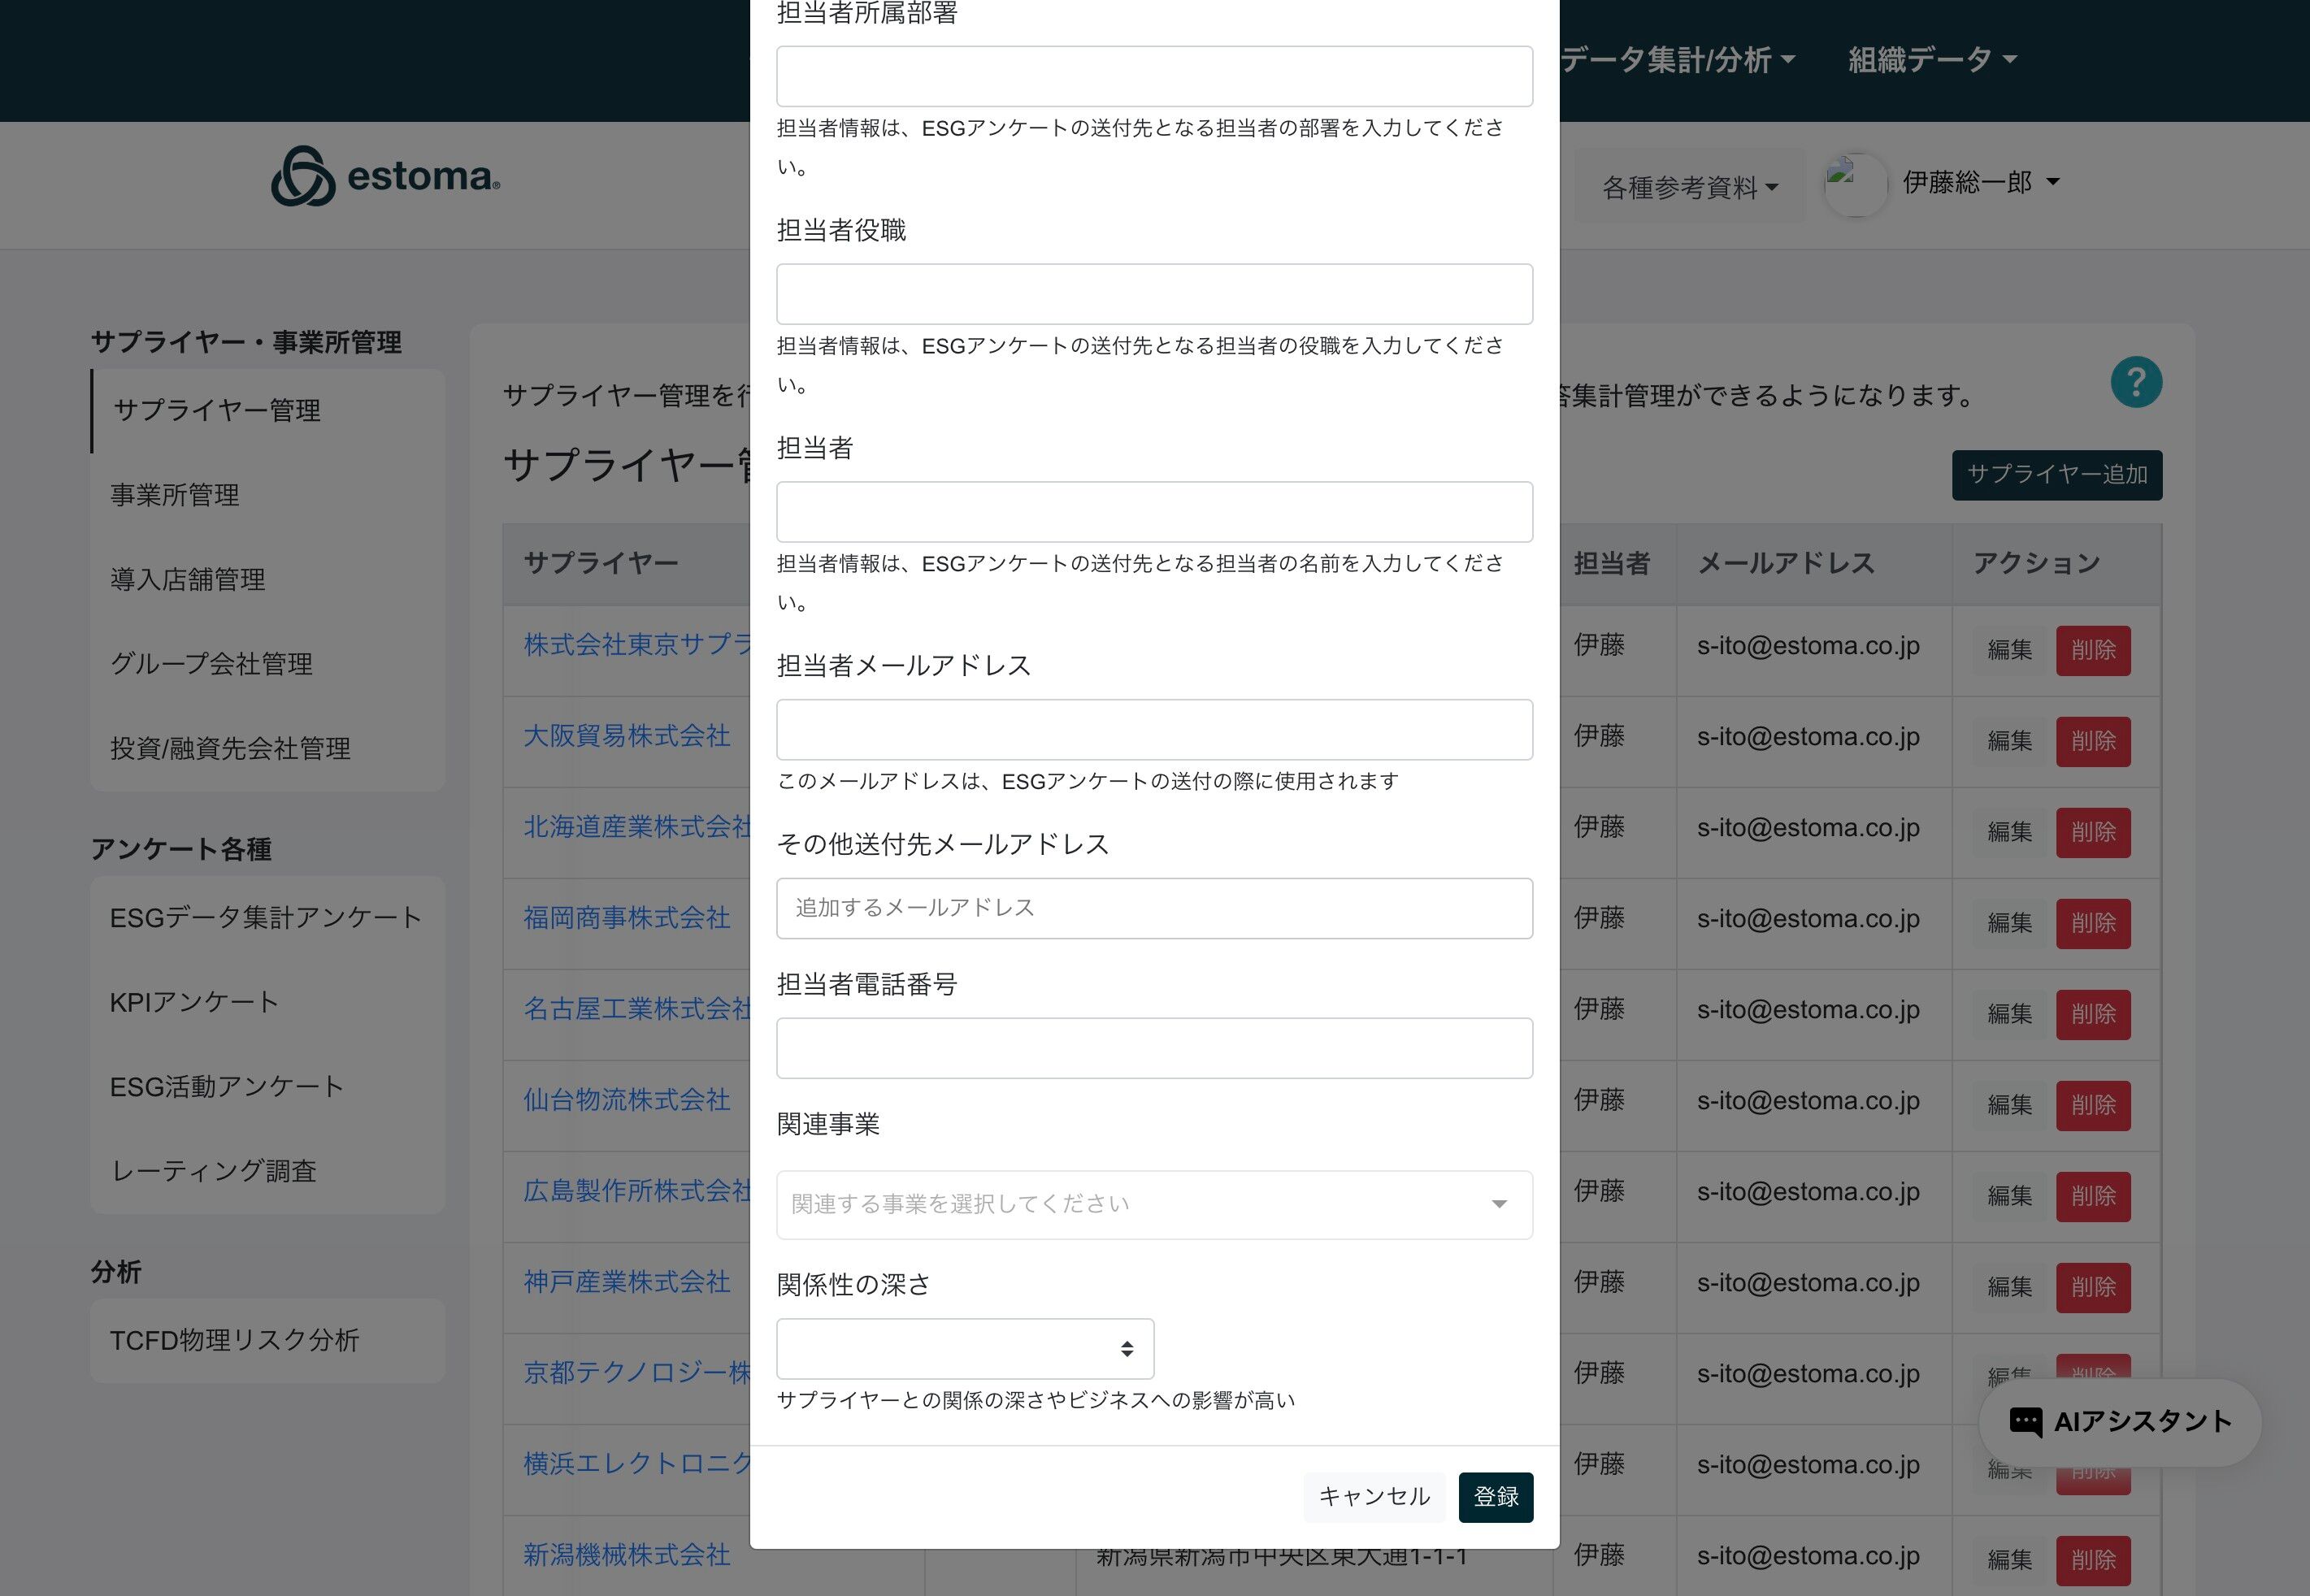Screen dimensions: 2310x1596
Task: Focus the 担当者電話番号 input field
Action: click(1153, 1047)
